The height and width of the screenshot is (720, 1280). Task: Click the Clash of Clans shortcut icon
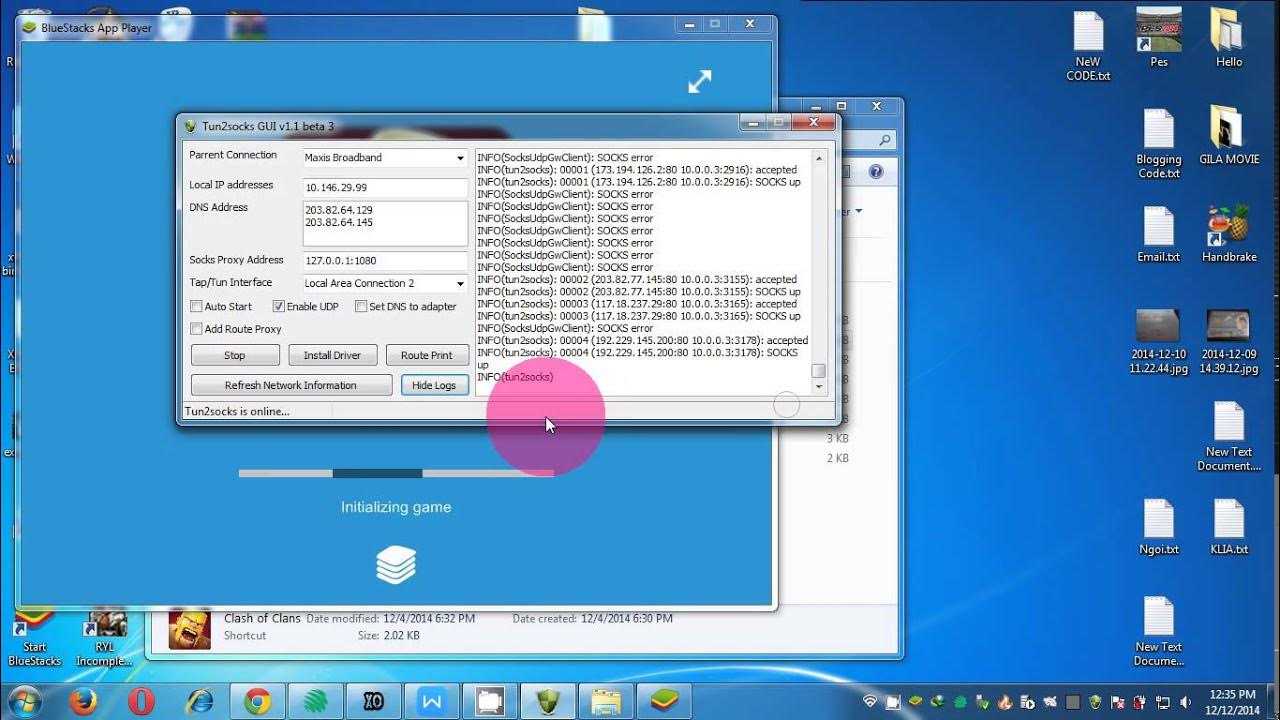pos(189,628)
